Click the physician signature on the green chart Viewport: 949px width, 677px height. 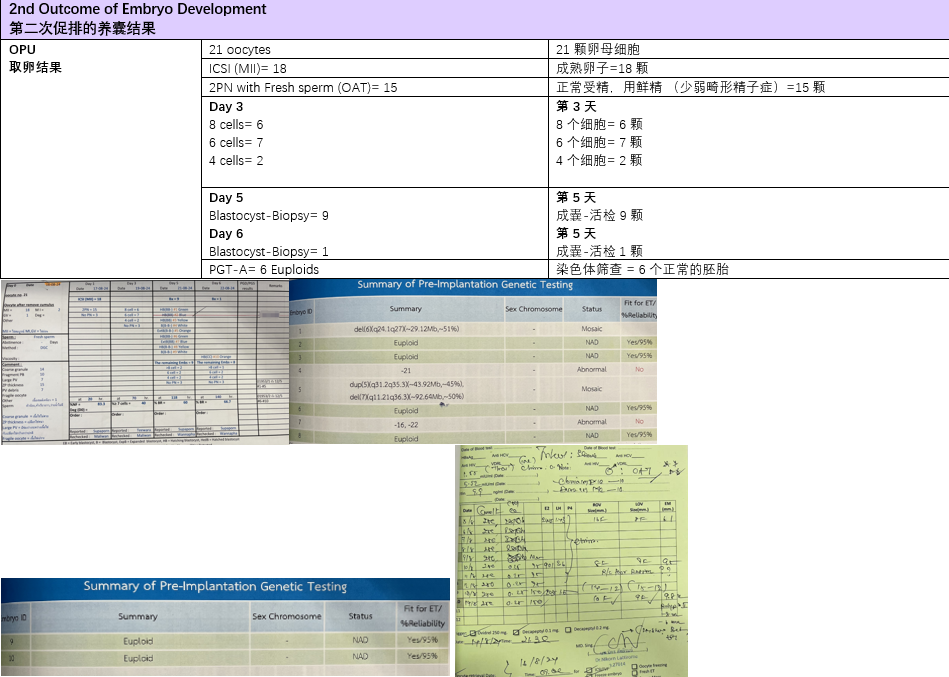point(616,639)
